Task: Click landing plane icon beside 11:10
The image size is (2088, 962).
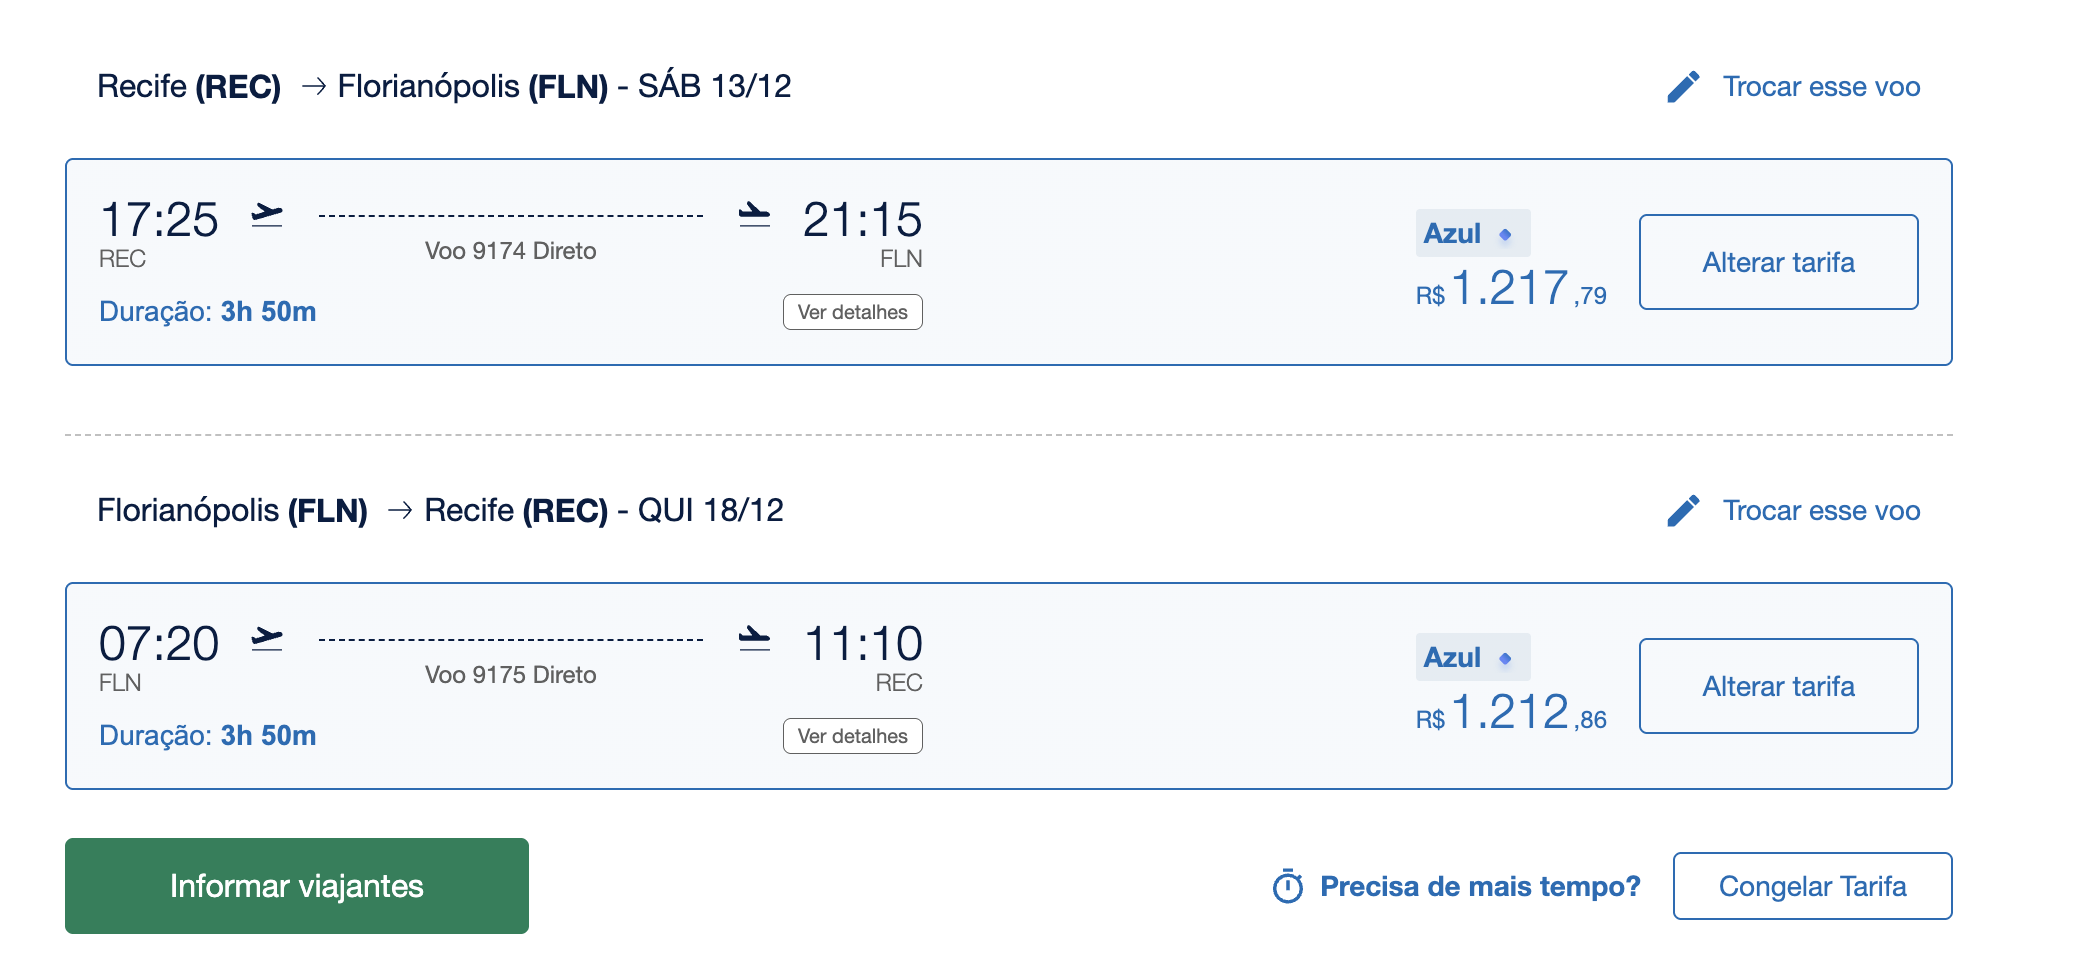Action: click(x=754, y=639)
